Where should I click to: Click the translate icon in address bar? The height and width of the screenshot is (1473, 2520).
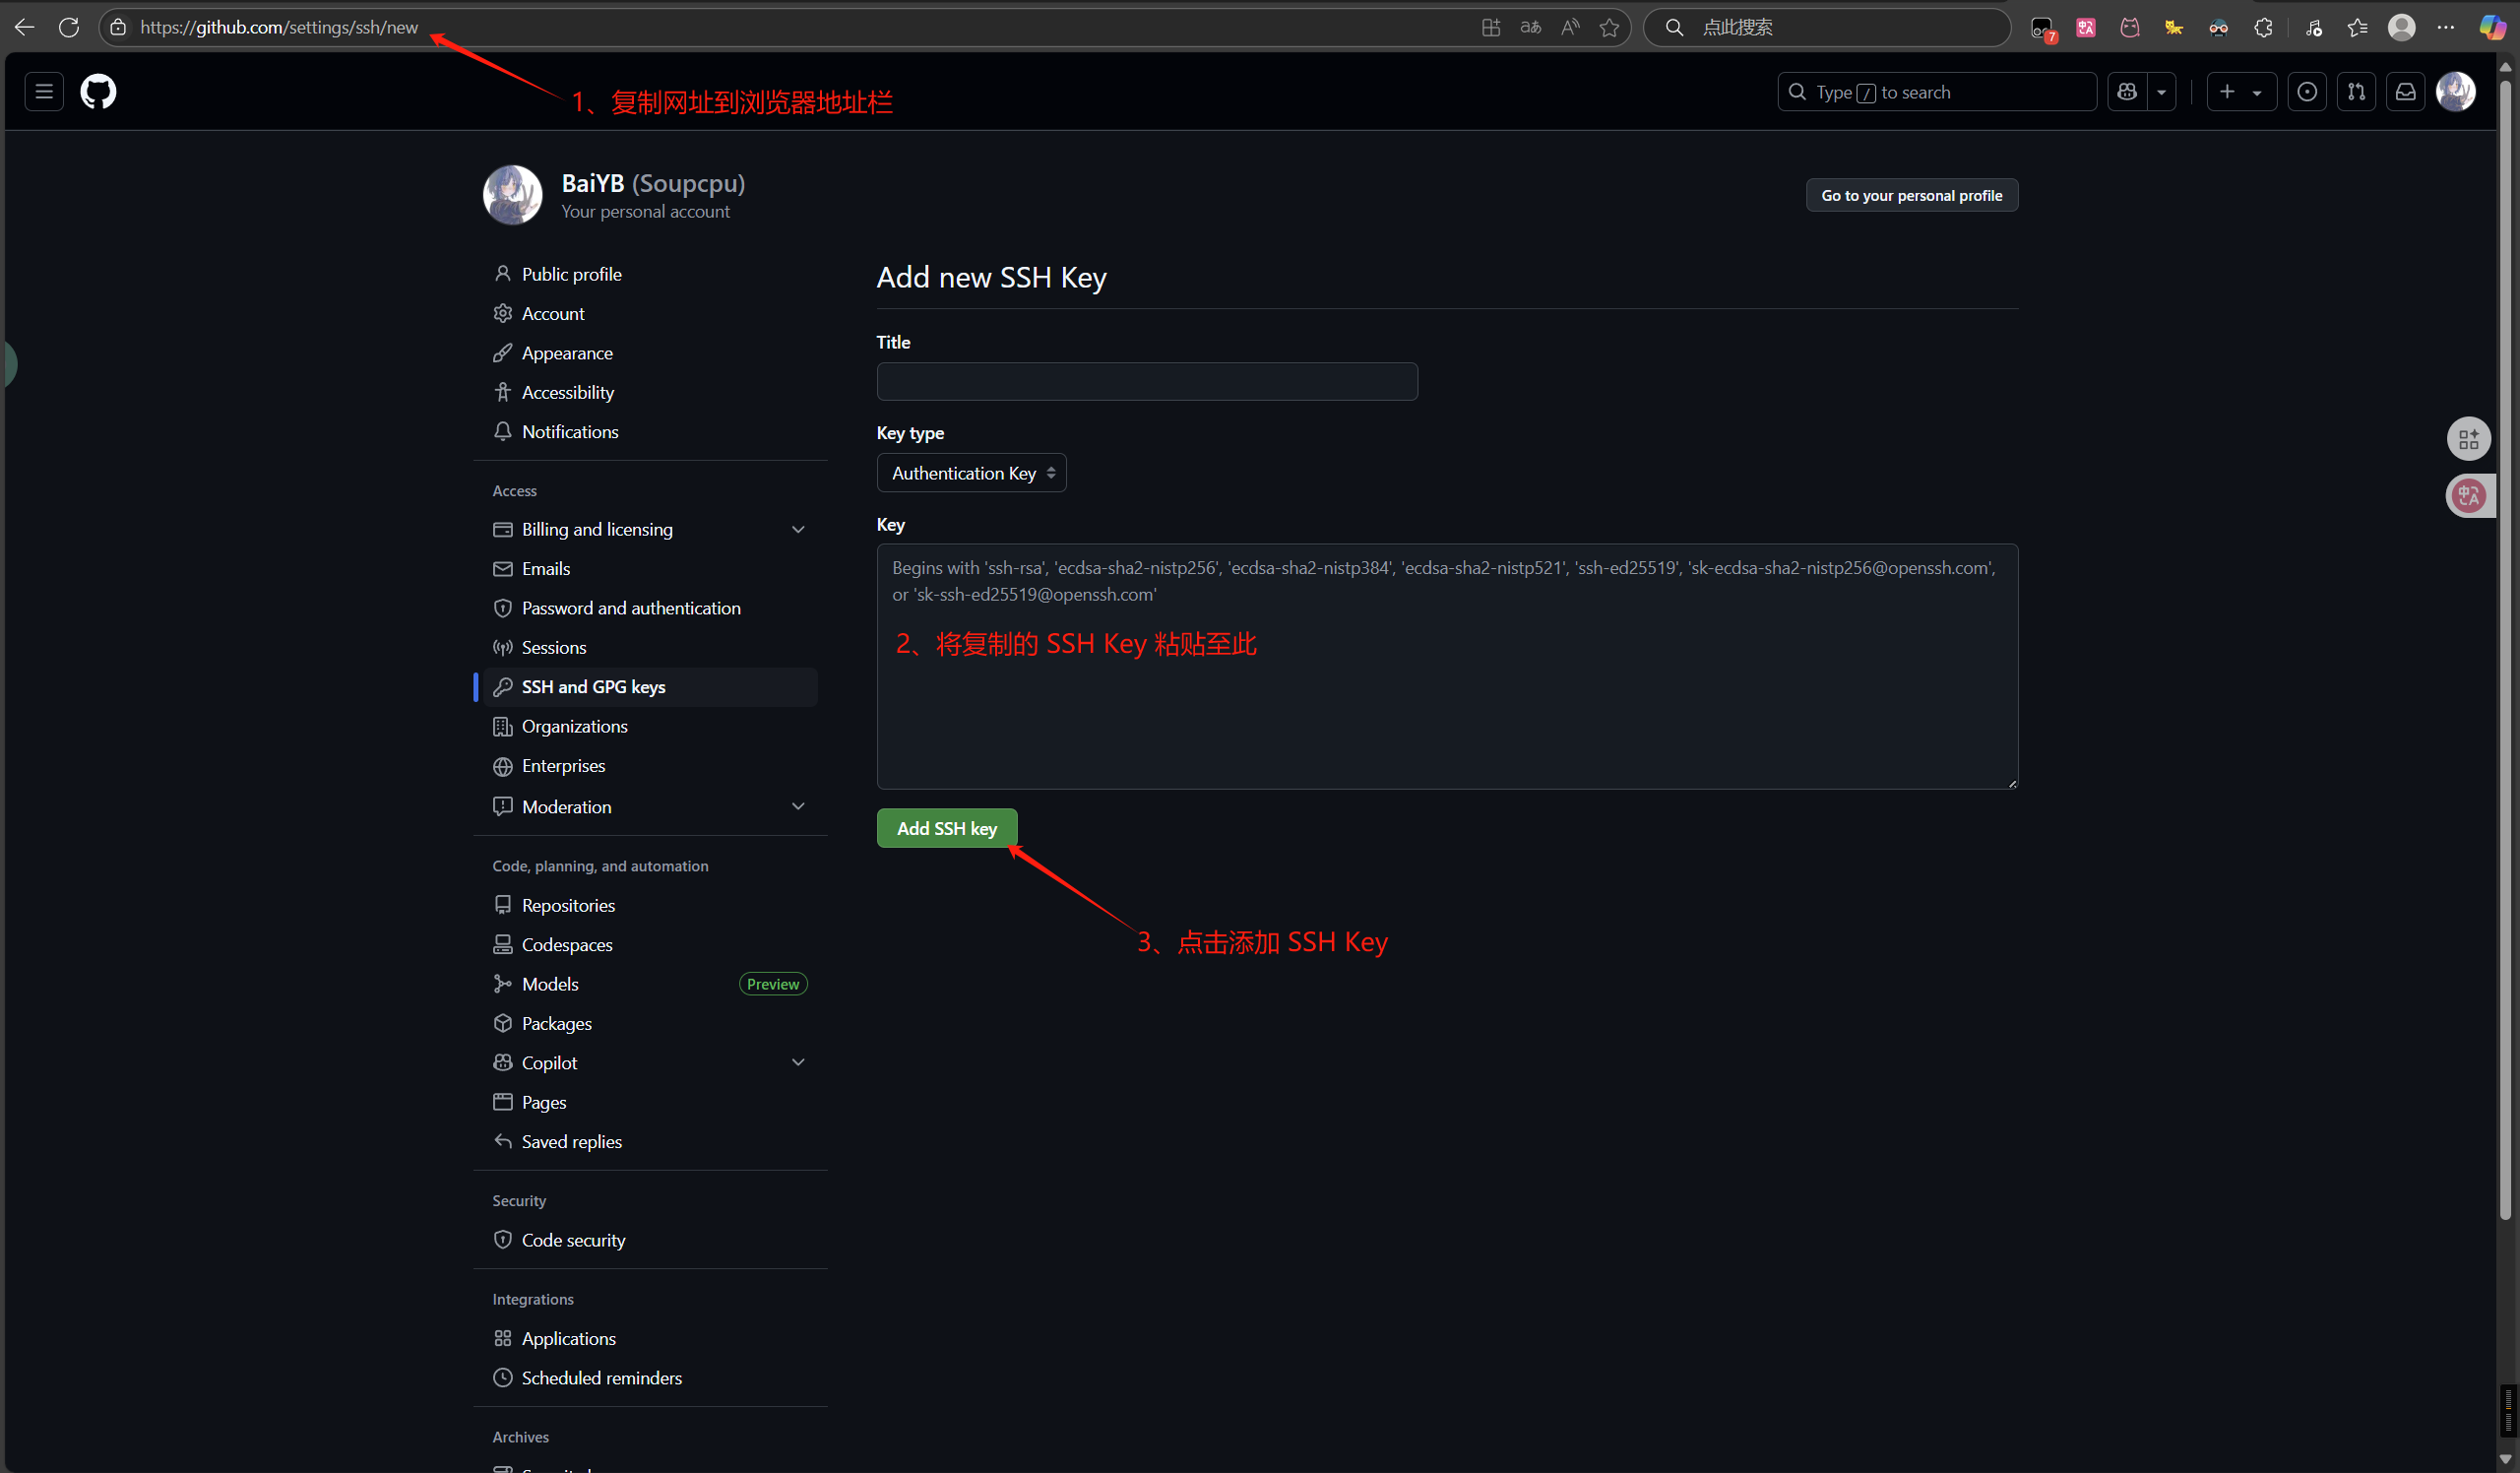pyautogui.click(x=1531, y=27)
